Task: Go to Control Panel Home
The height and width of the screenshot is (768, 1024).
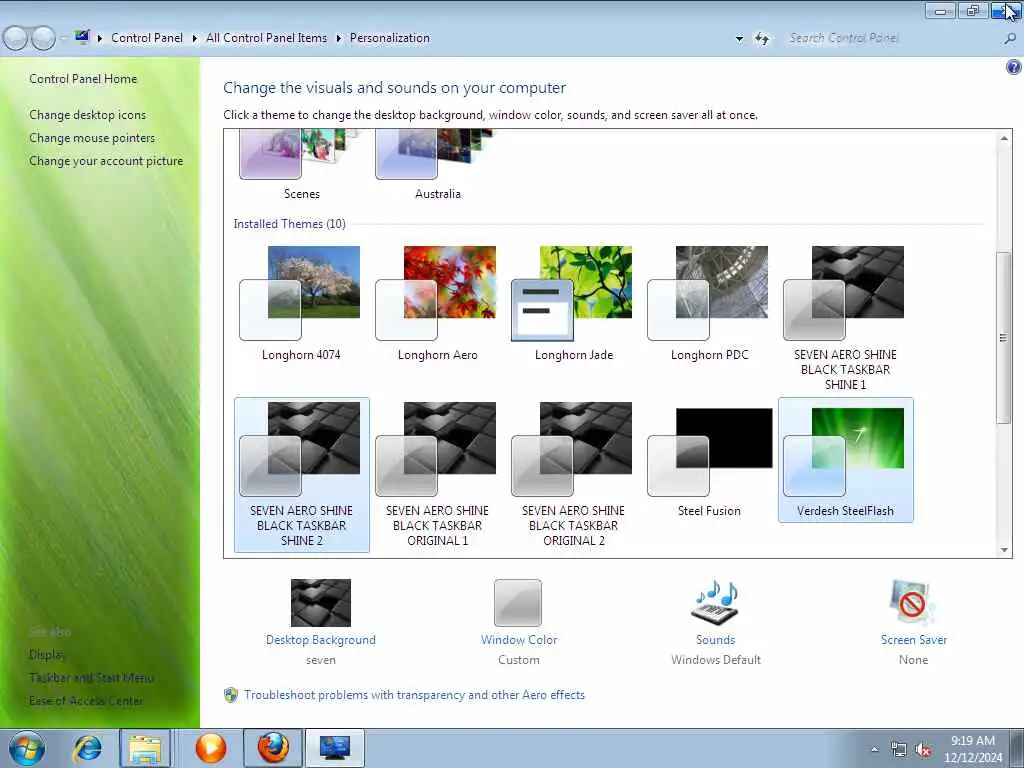Action: (x=83, y=79)
